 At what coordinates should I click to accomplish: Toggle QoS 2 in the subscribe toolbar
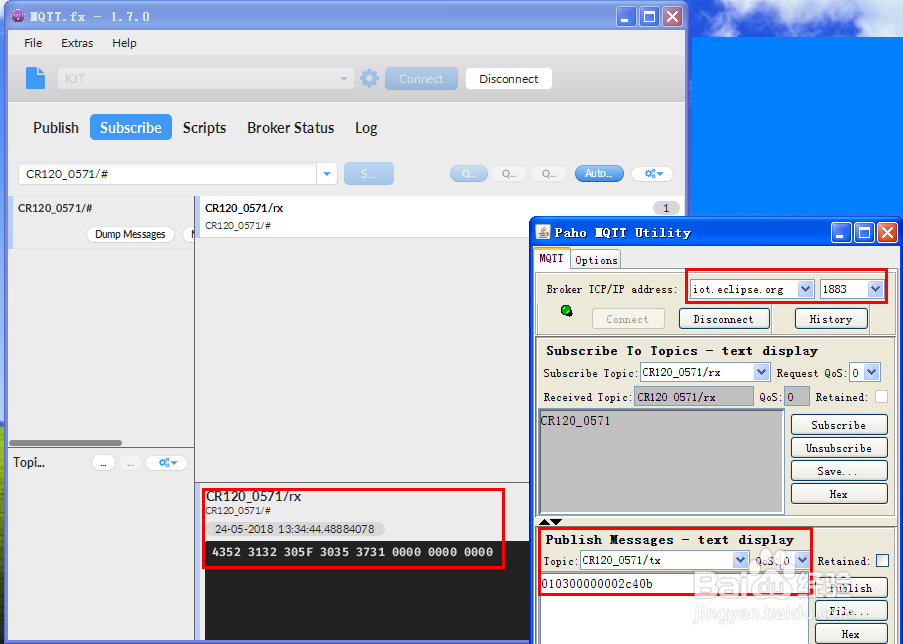pyautogui.click(x=549, y=173)
